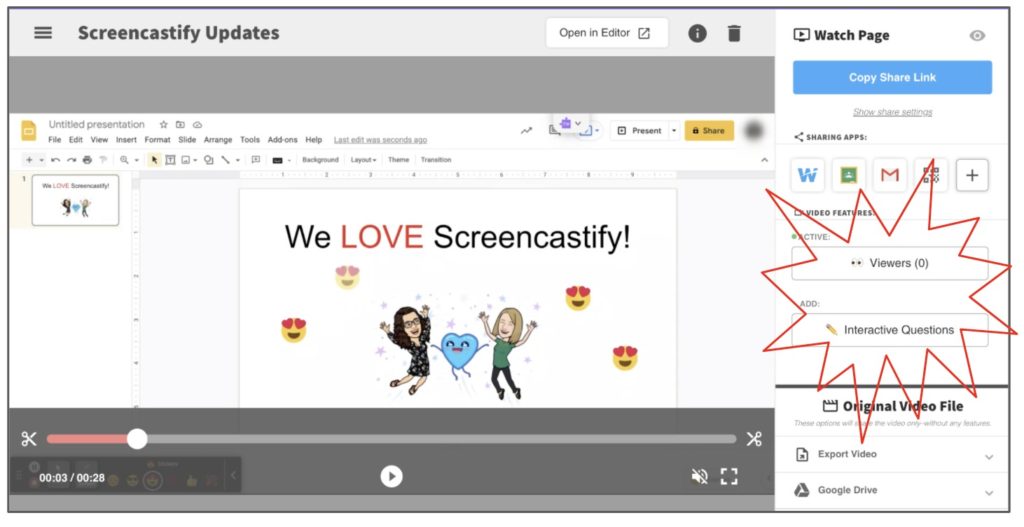Play the video recording
The image size is (1024, 527).
tap(391, 476)
